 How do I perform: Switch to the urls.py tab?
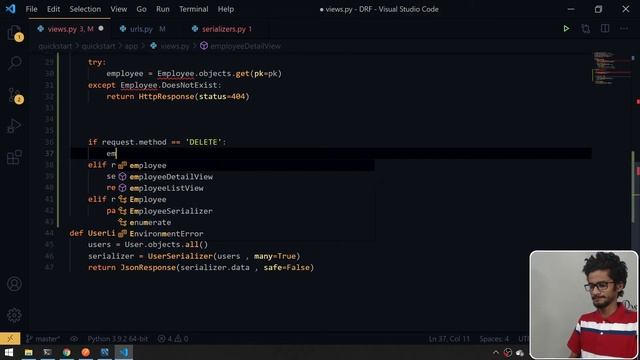(x=142, y=29)
